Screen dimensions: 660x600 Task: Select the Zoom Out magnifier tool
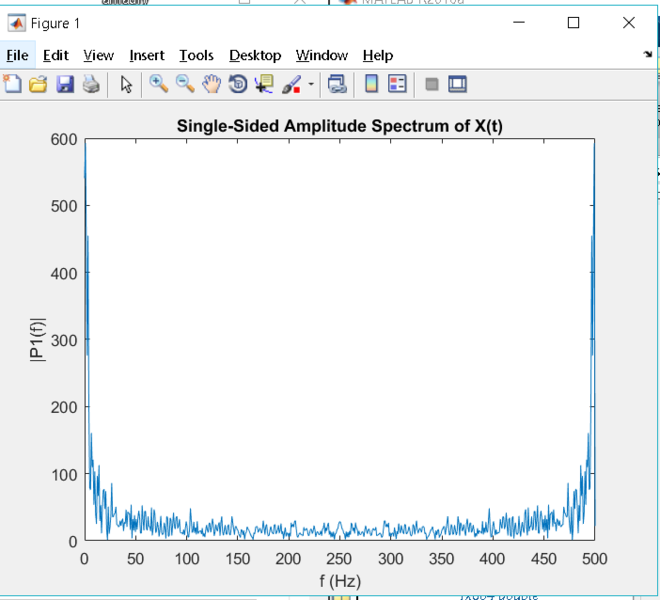pyautogui.click(x=185, y=85)
